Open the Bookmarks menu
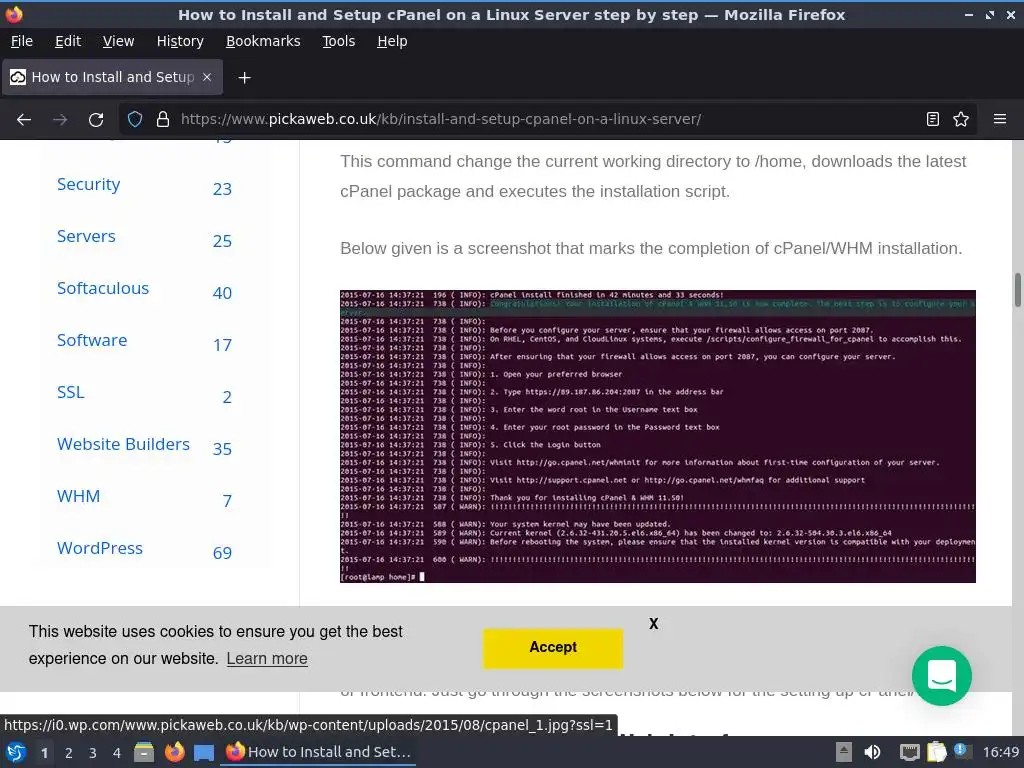Viewport: 1024px width, 768px height. (x=263, y=41)
